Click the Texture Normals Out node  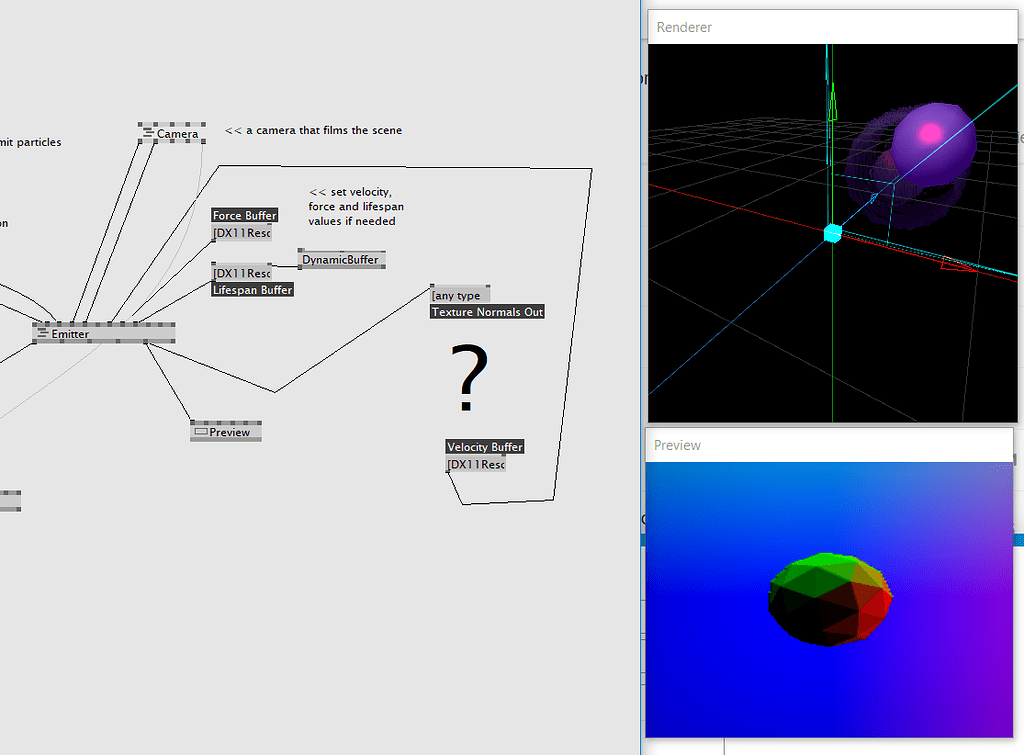click(487, 311)
